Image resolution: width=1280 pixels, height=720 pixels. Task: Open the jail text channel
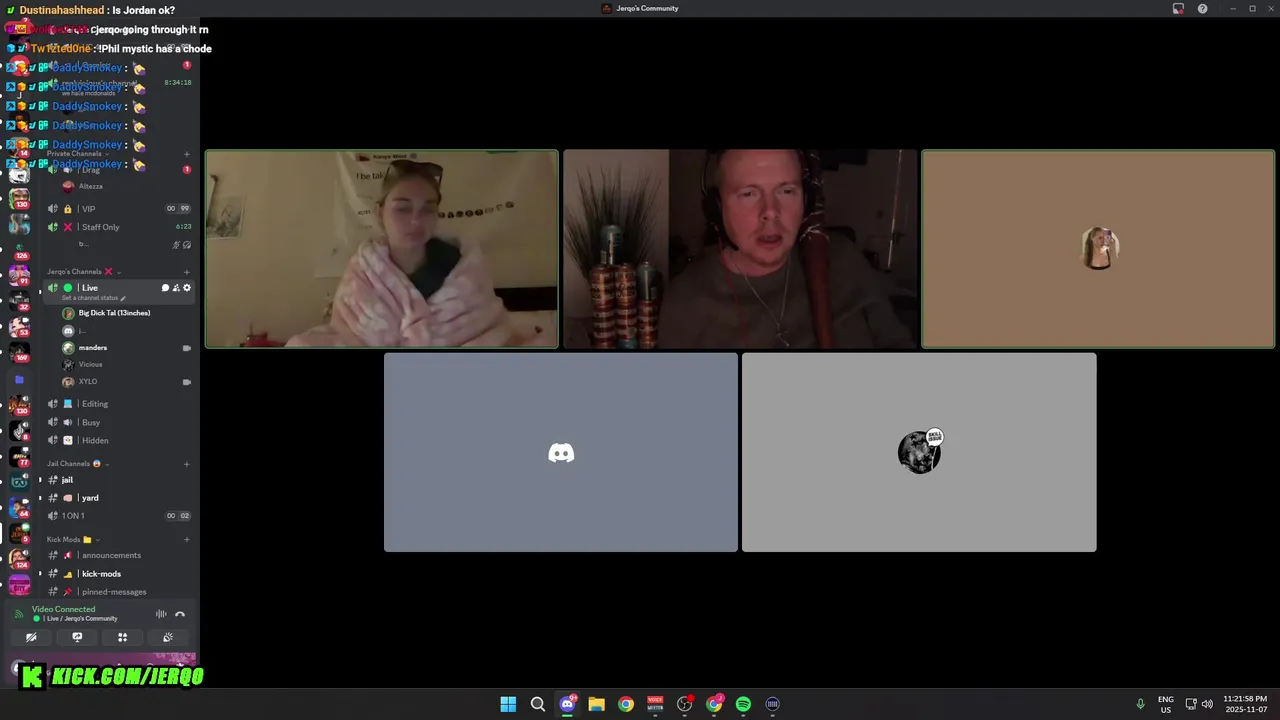click(x=118, y=480)
